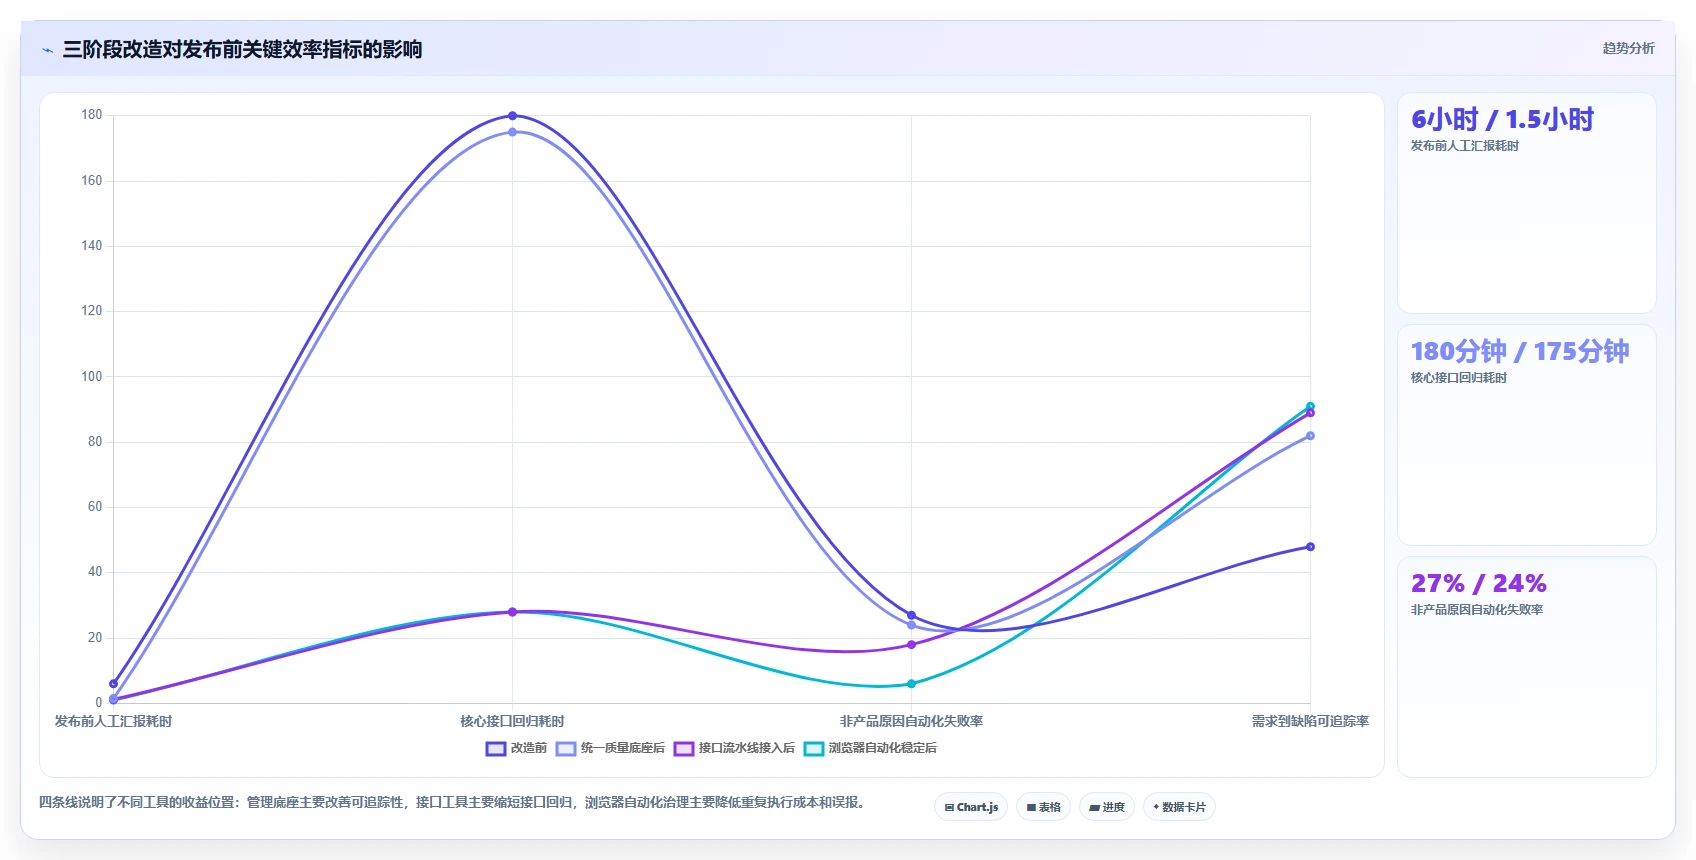The height and width of the screenshot is (860, 1696).
Task: Toggle the 接口流水线接入后 legend series
Action: tap(734, 748)
